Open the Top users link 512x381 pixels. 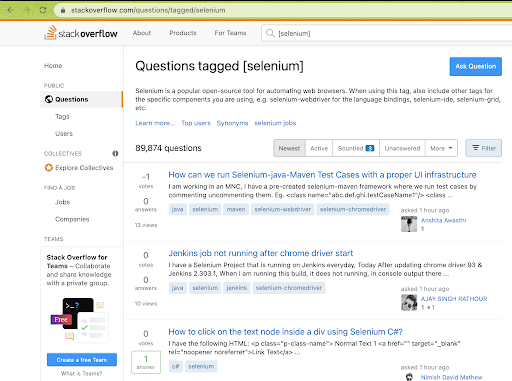(x=196, y=123)
